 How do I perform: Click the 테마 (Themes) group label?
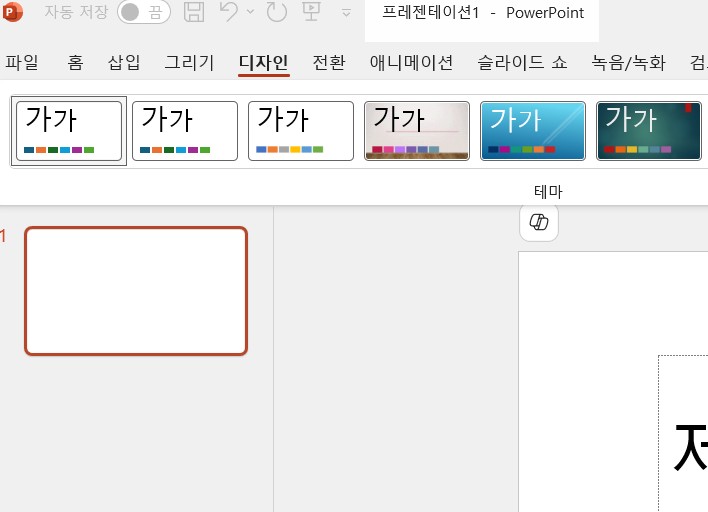548,192
